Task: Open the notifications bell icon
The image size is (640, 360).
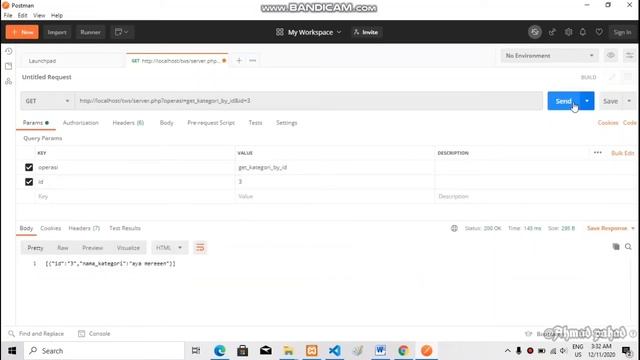Action: (583, 32)
